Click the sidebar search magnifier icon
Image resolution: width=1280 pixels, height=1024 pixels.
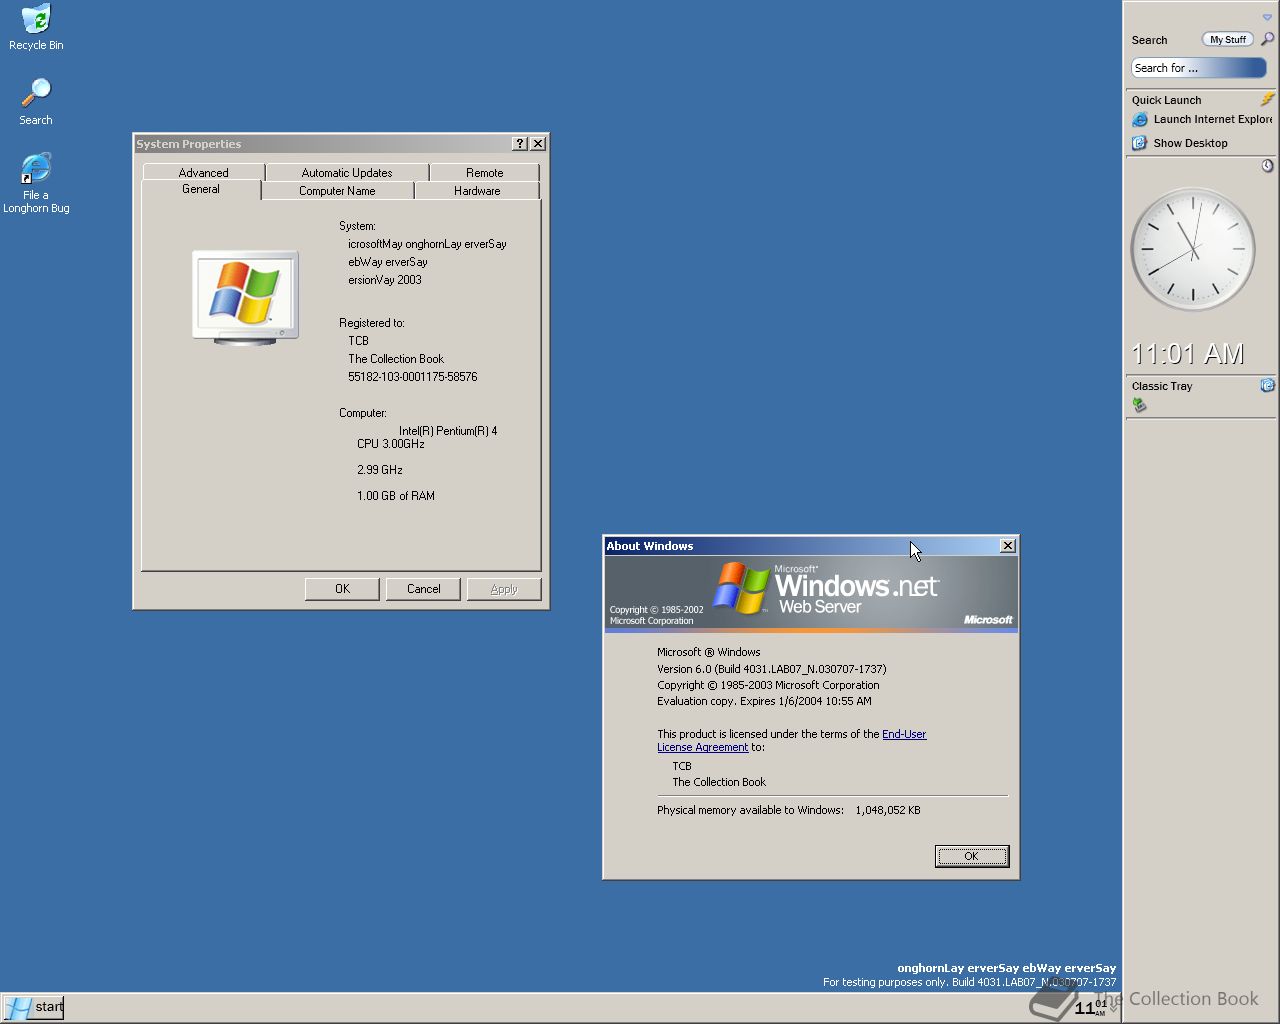pos(1267,39)
